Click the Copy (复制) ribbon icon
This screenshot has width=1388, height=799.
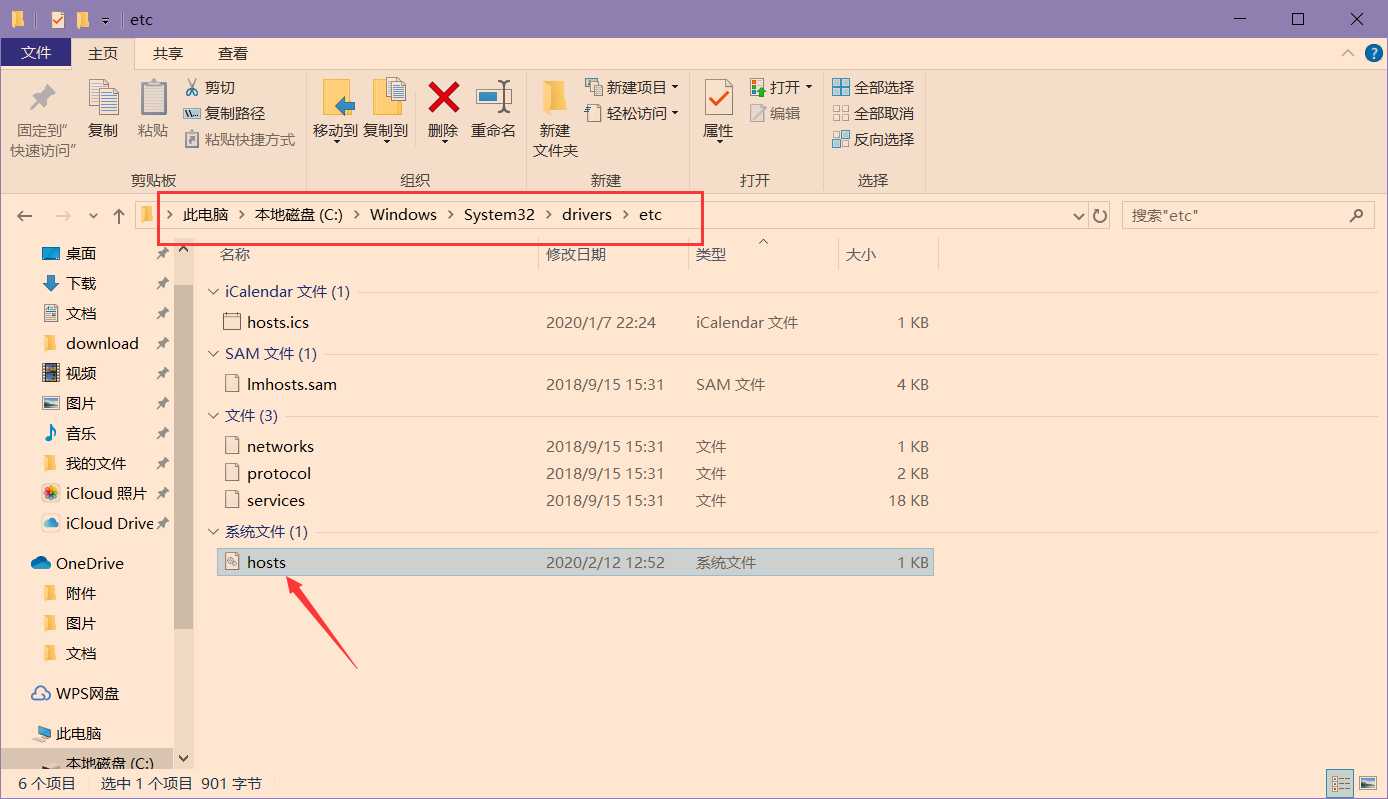(x=103, y=98)
